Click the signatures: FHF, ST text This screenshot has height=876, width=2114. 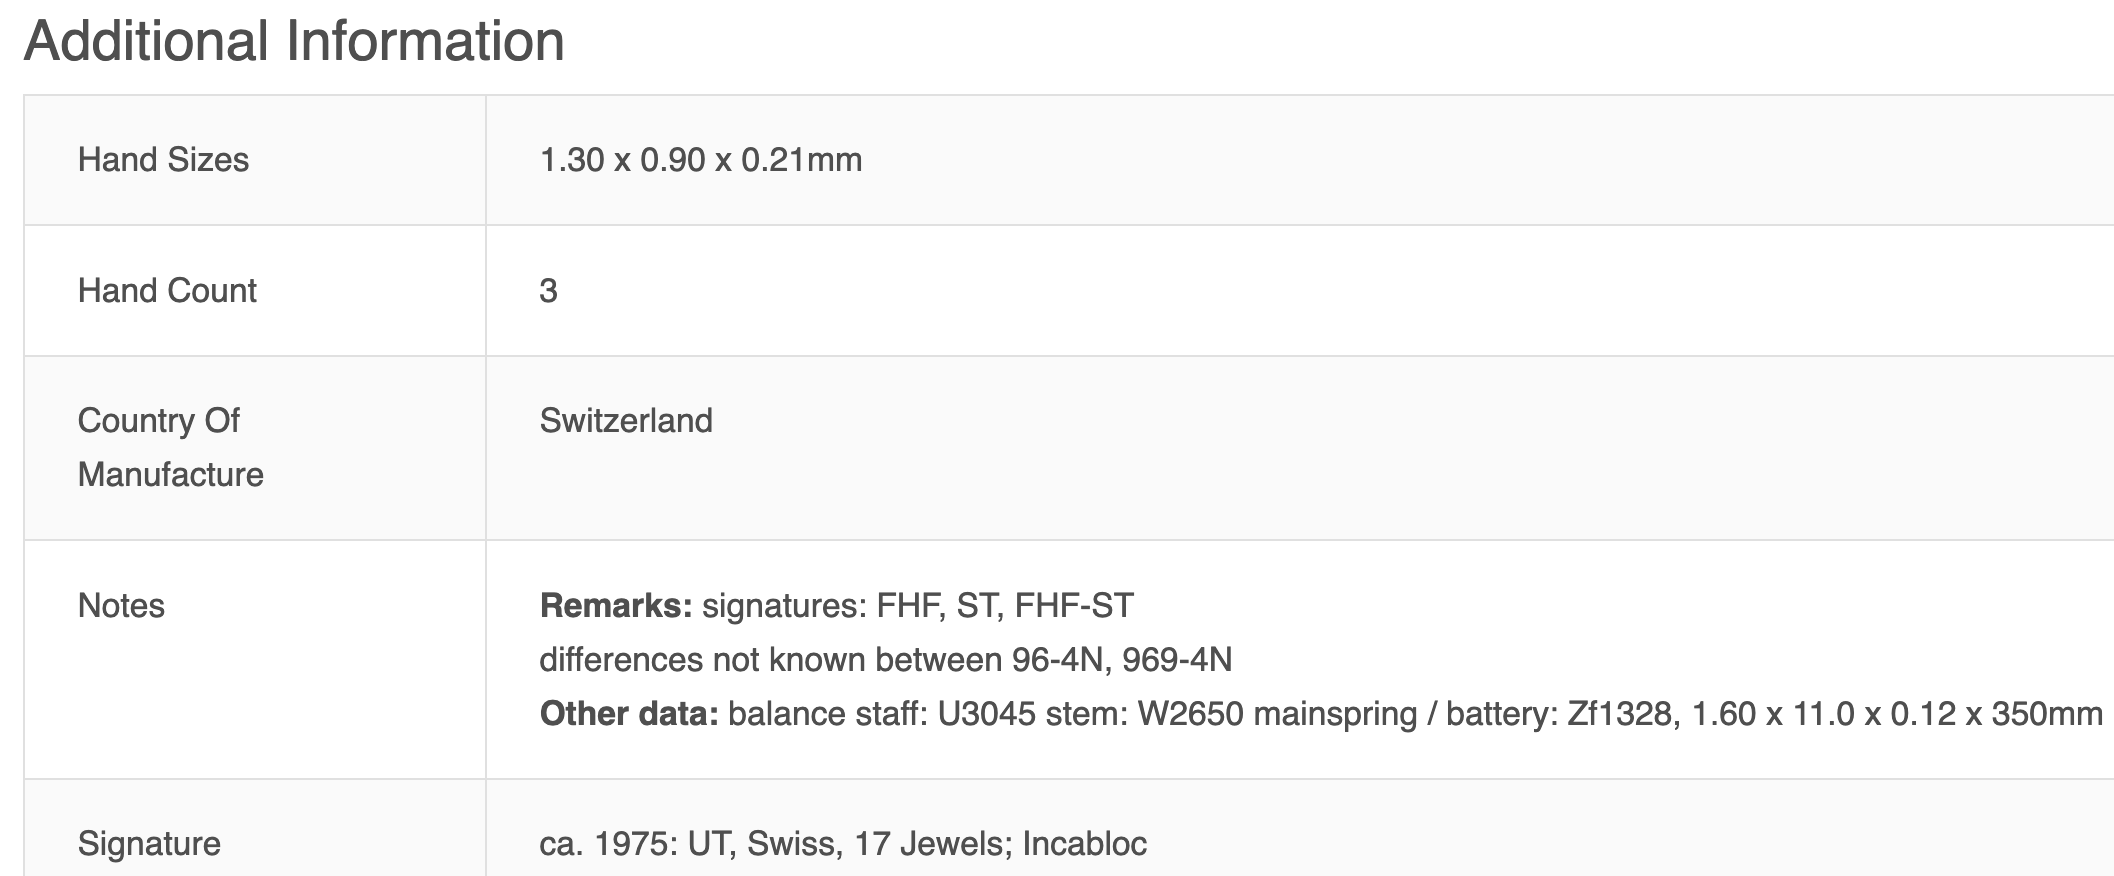point(853,606)
